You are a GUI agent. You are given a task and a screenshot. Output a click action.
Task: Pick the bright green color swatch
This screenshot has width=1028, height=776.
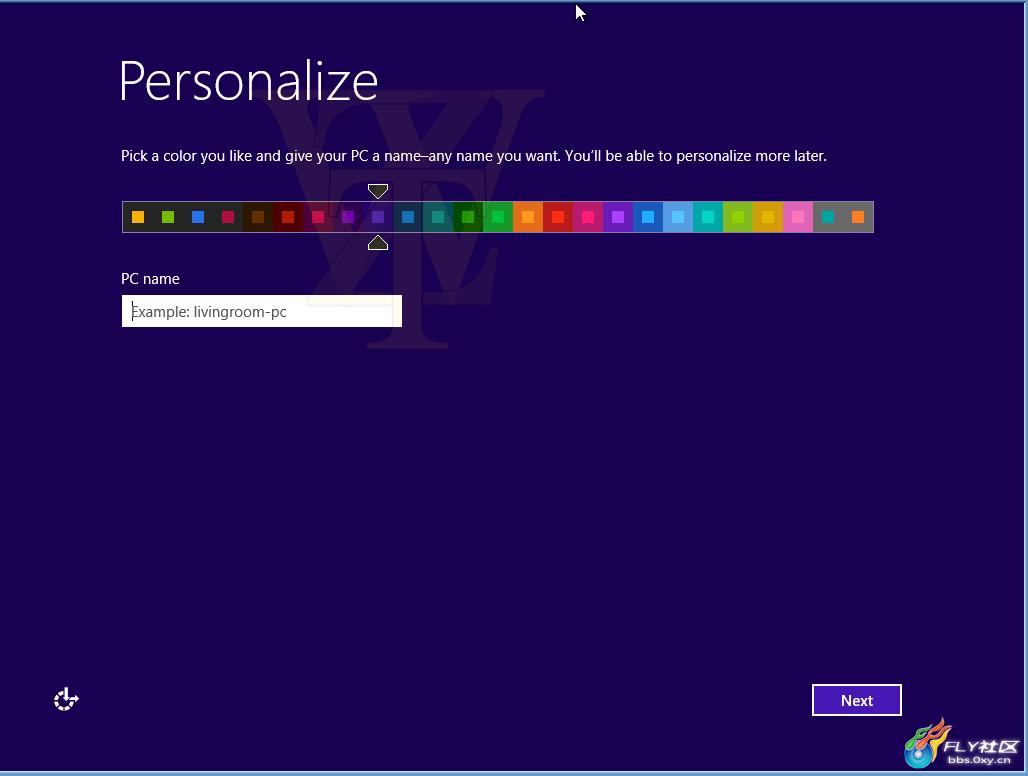tap(498, 217)
